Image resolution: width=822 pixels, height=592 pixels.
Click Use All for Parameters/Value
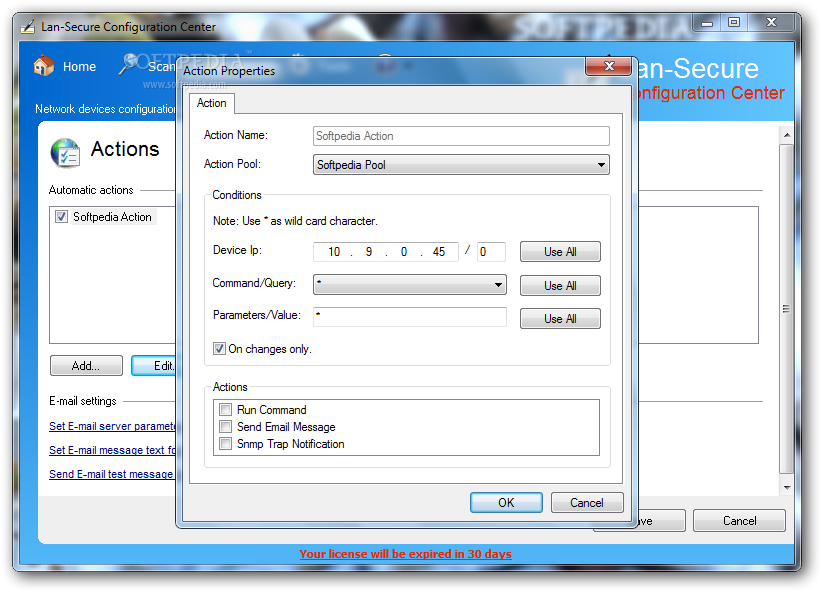(x=560, y=319)
